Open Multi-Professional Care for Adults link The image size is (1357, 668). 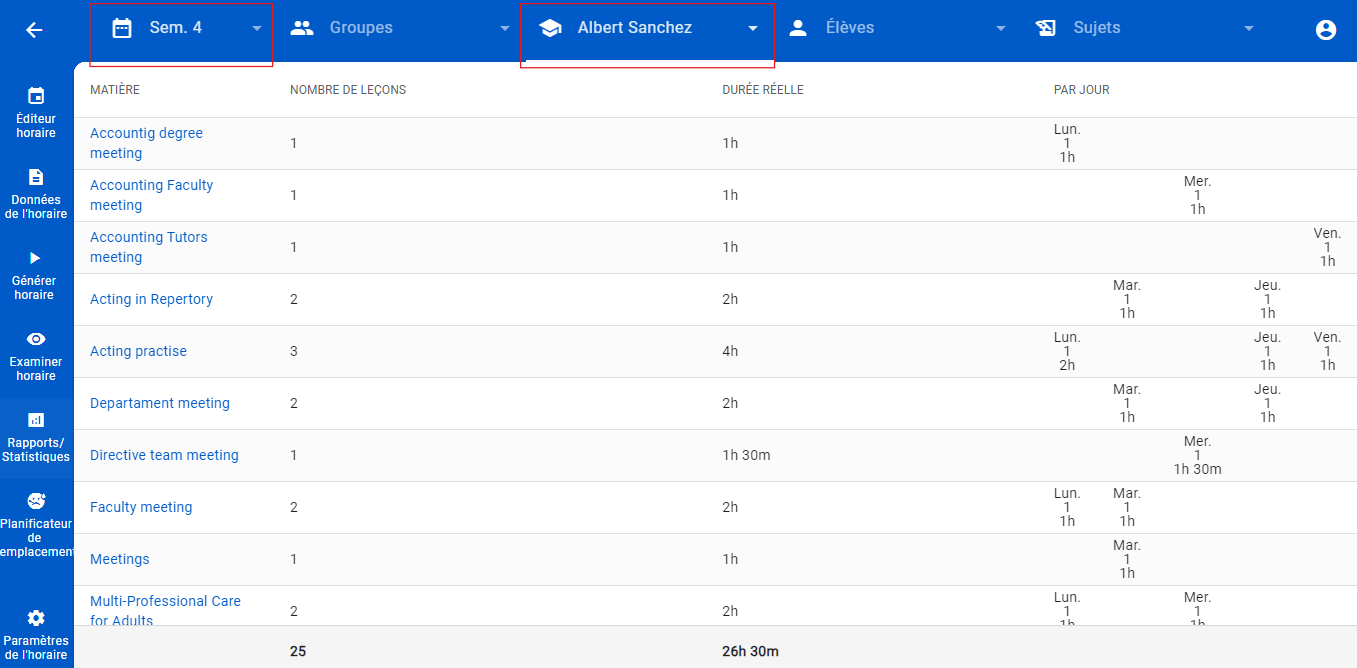[x=165, y=610]
